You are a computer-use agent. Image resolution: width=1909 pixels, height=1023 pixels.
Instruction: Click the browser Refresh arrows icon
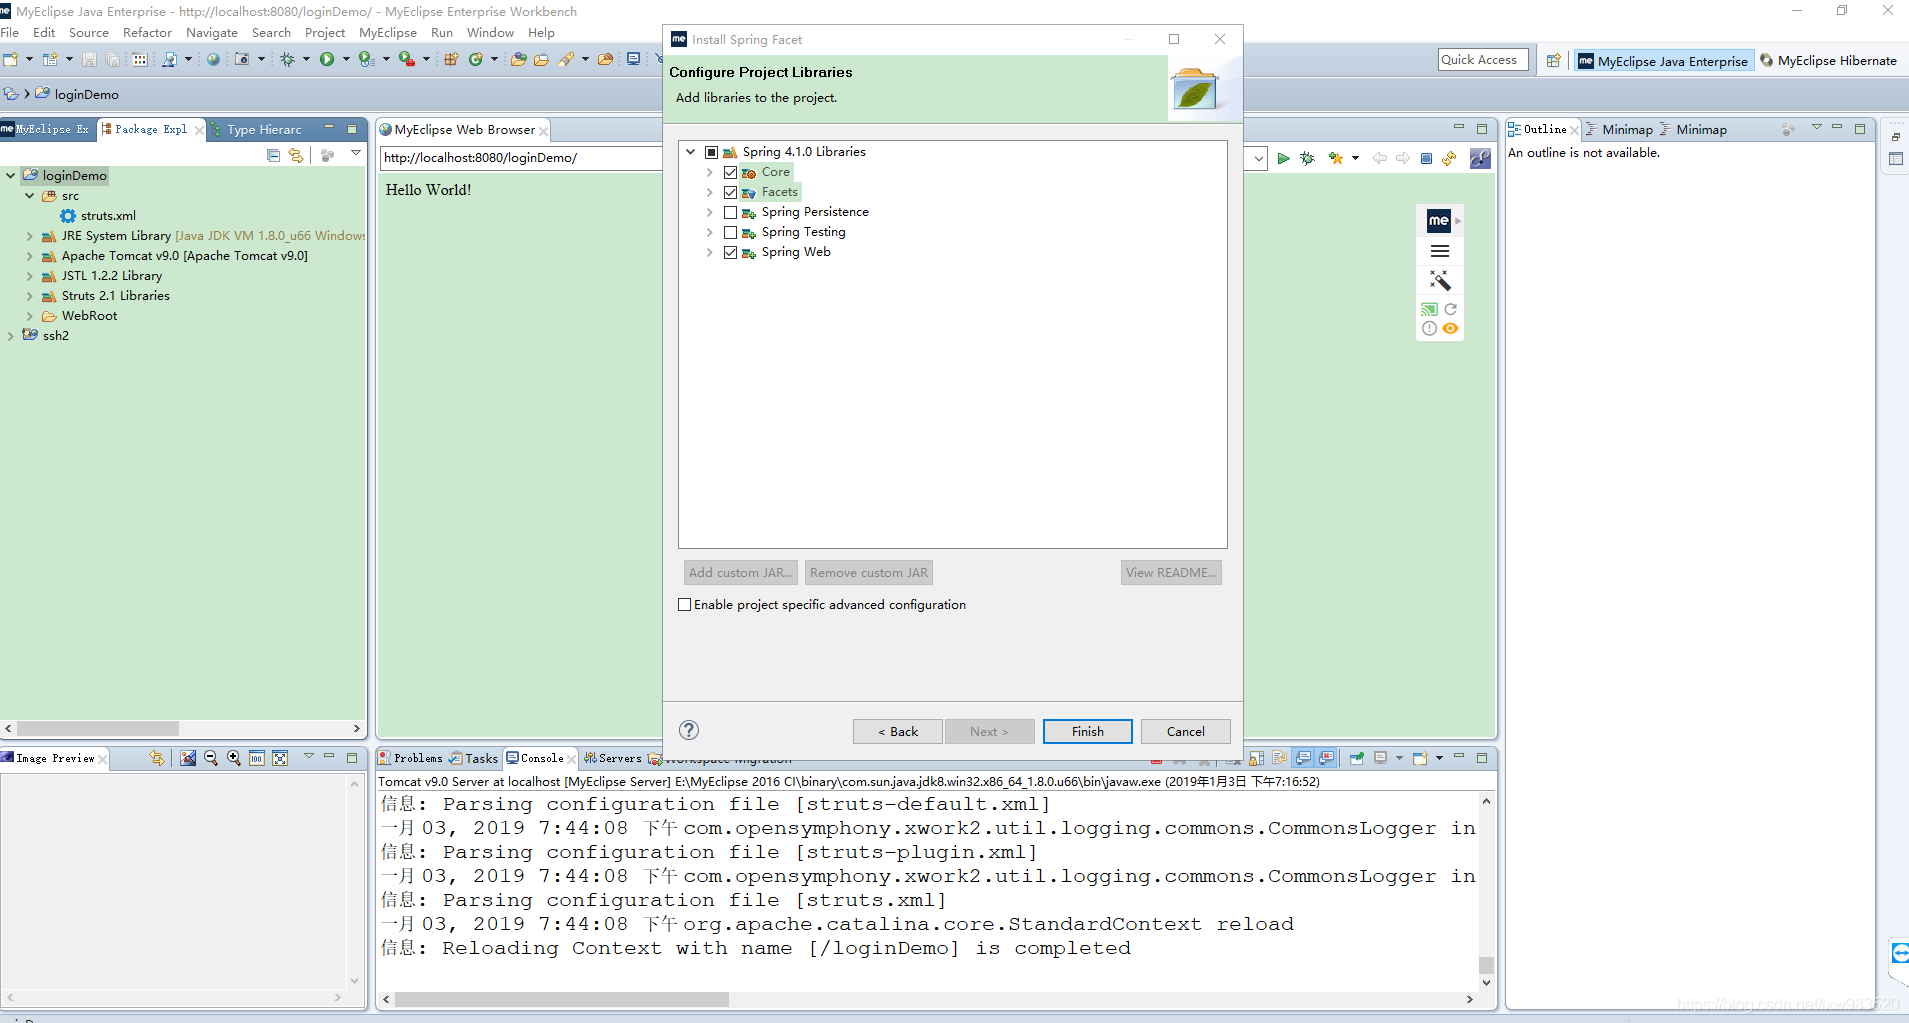pos(1449,158)
